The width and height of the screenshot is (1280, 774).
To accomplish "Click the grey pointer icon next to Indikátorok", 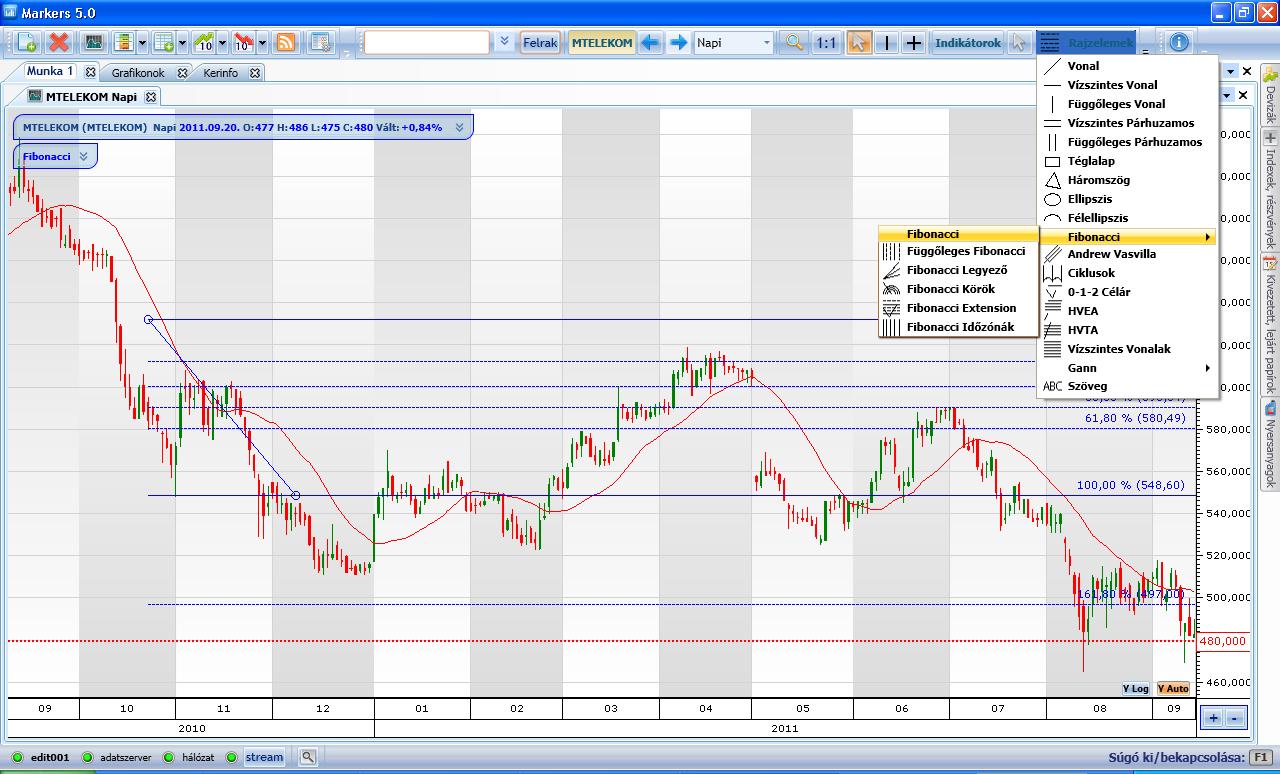I will 1019,43.
